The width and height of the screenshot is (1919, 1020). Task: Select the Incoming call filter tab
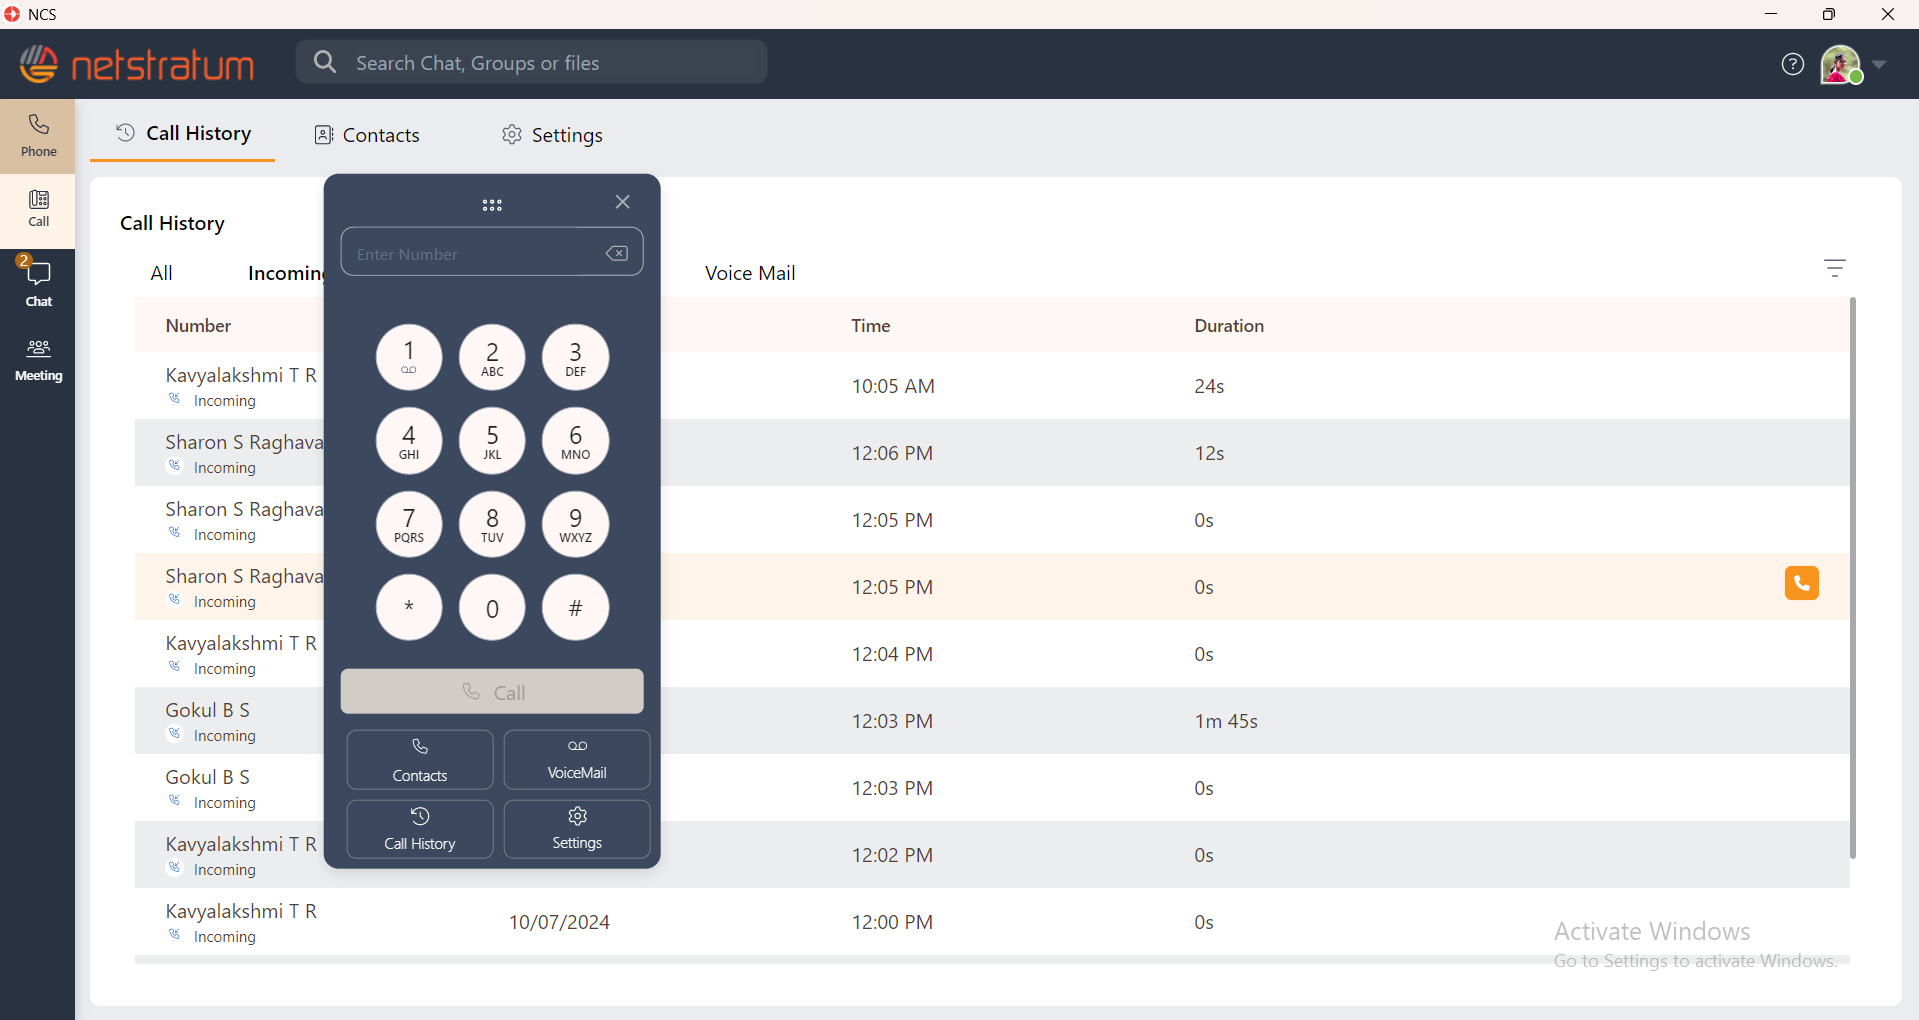pyautogui.click(x=286, y=273)
